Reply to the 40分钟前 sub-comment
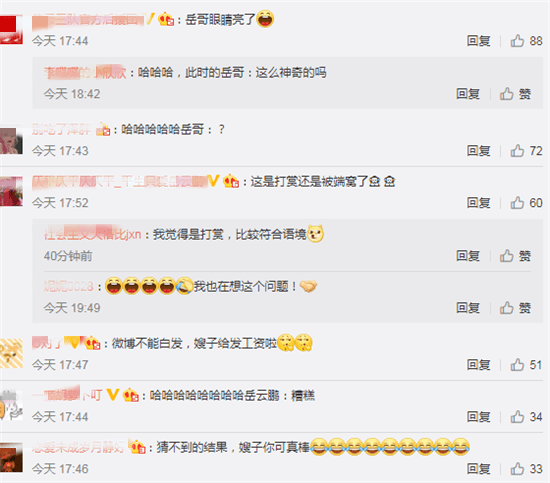The width and height of the screenshot is (550, 483). (468, 256)
